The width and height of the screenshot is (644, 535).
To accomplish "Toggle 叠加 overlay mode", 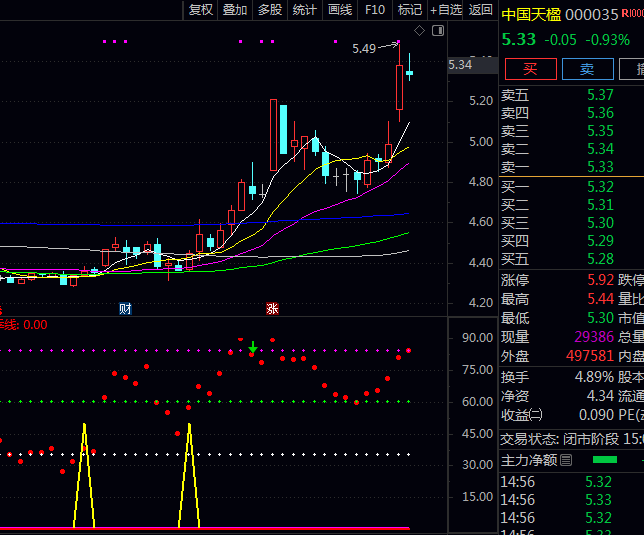I will [x=235, y=10].
